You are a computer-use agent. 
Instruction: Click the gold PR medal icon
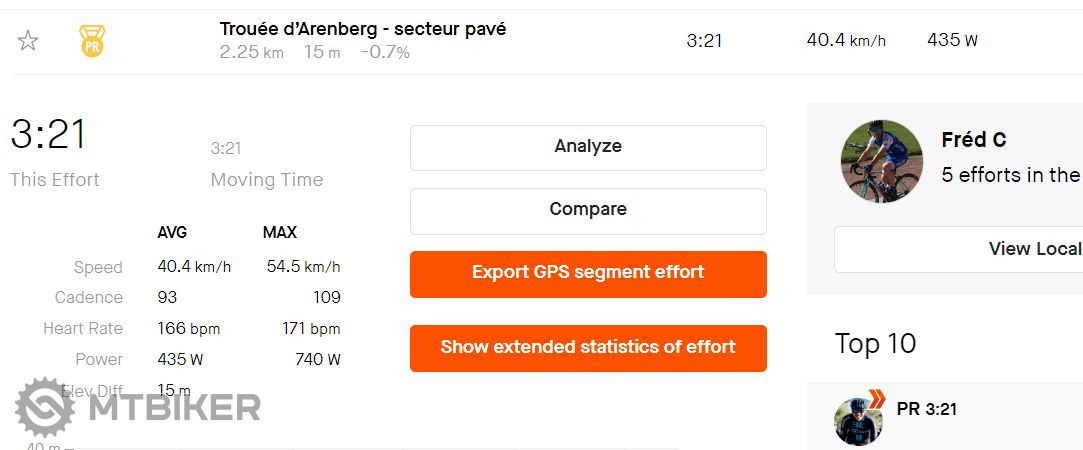pos(92,41)
